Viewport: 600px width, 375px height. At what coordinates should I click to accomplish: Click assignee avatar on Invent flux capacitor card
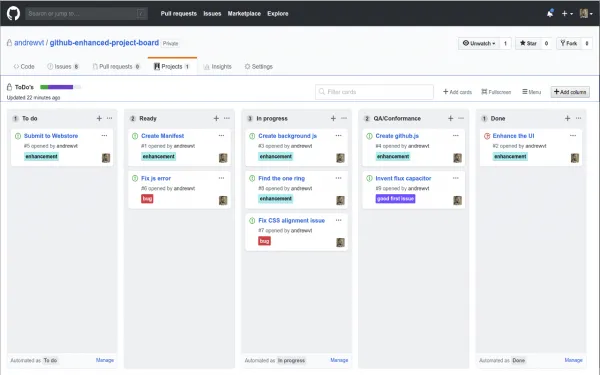tap(457, 200)
